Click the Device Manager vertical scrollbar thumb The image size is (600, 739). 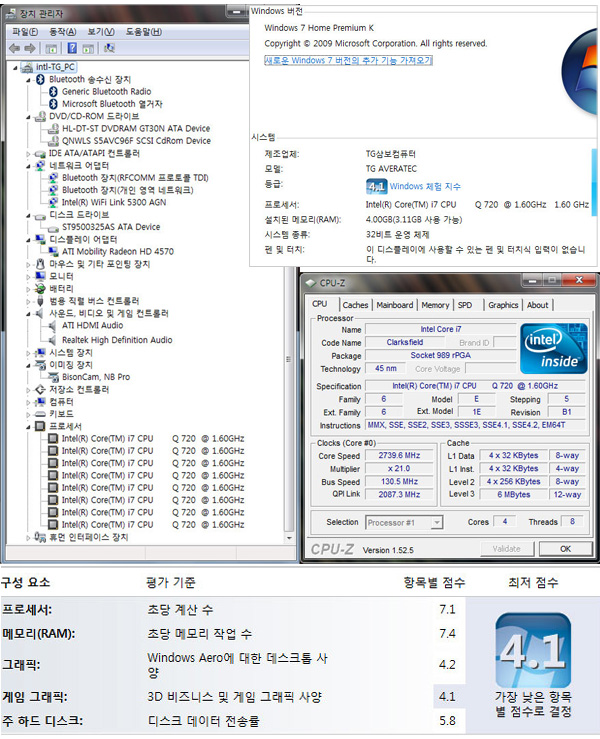click(289, 359)
